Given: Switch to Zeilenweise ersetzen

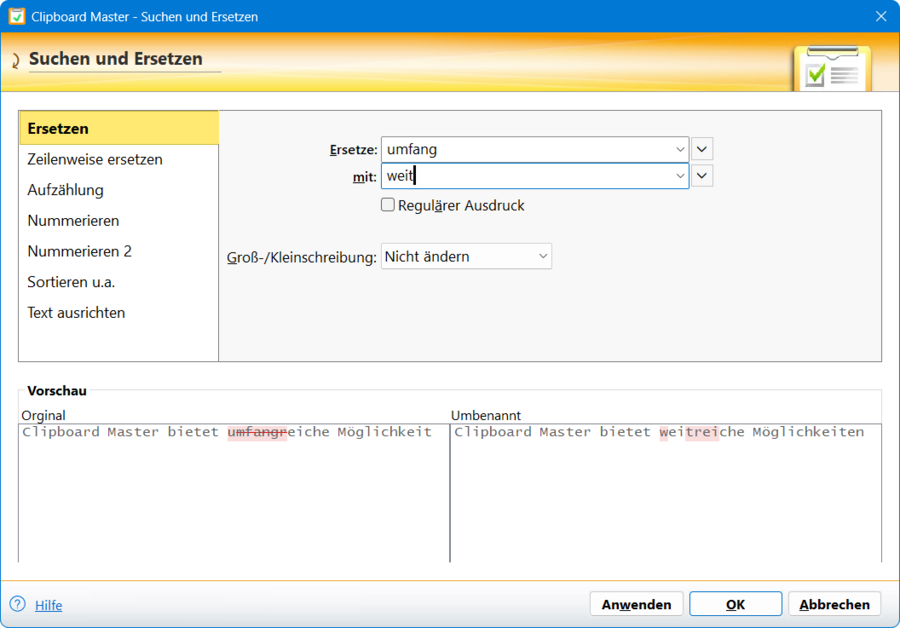Looking at the screenshot, I should click(119, 159).
